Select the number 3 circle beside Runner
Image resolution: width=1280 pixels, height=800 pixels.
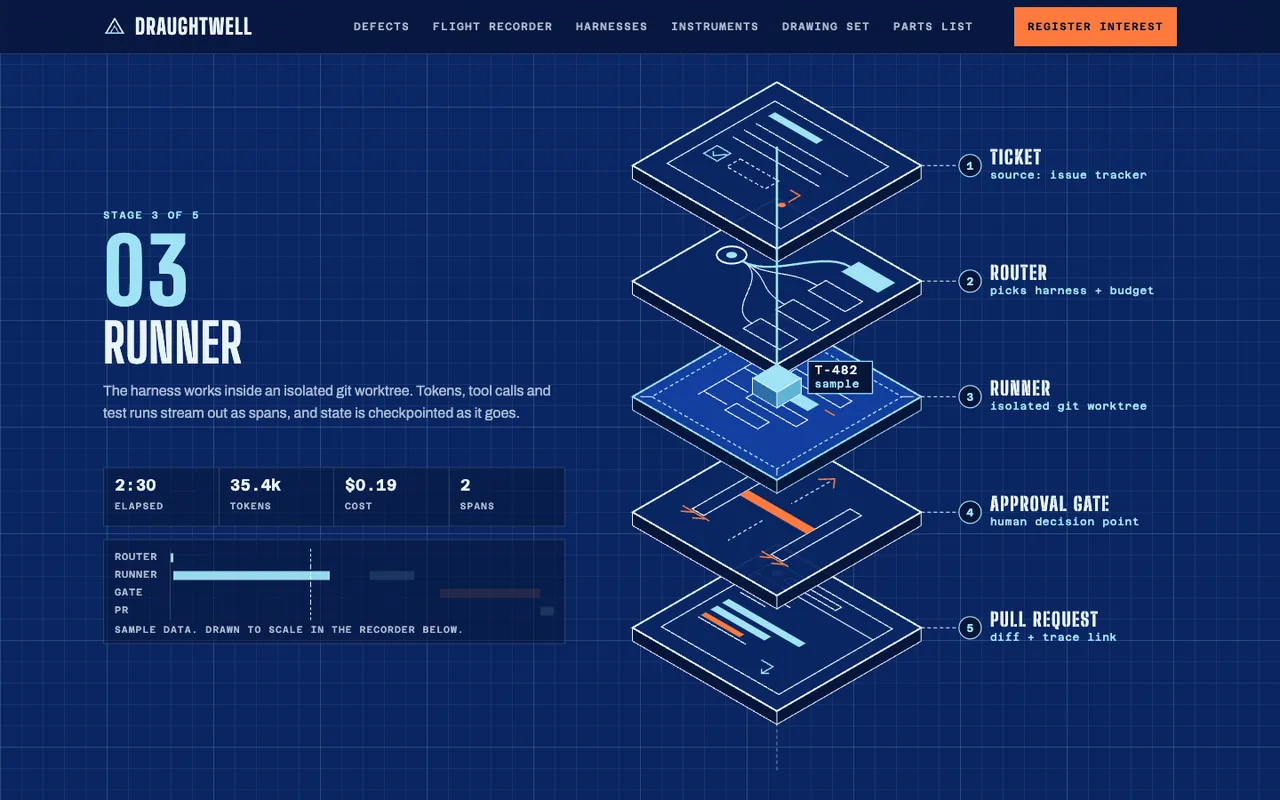(969, 397)
